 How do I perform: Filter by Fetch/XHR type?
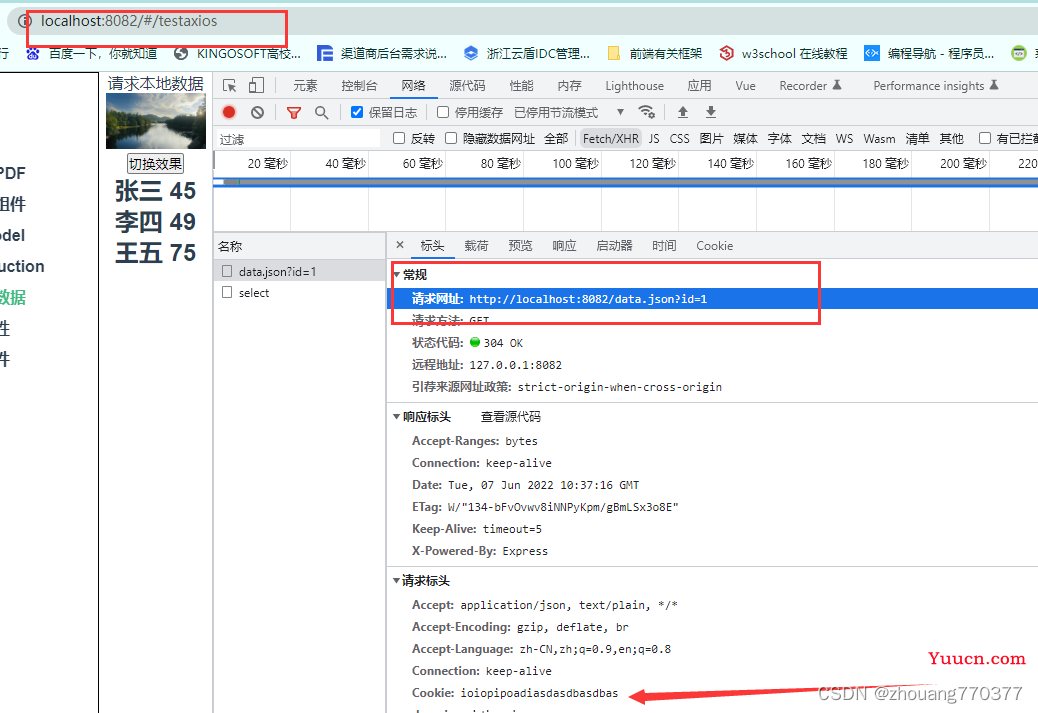[610, 138]
